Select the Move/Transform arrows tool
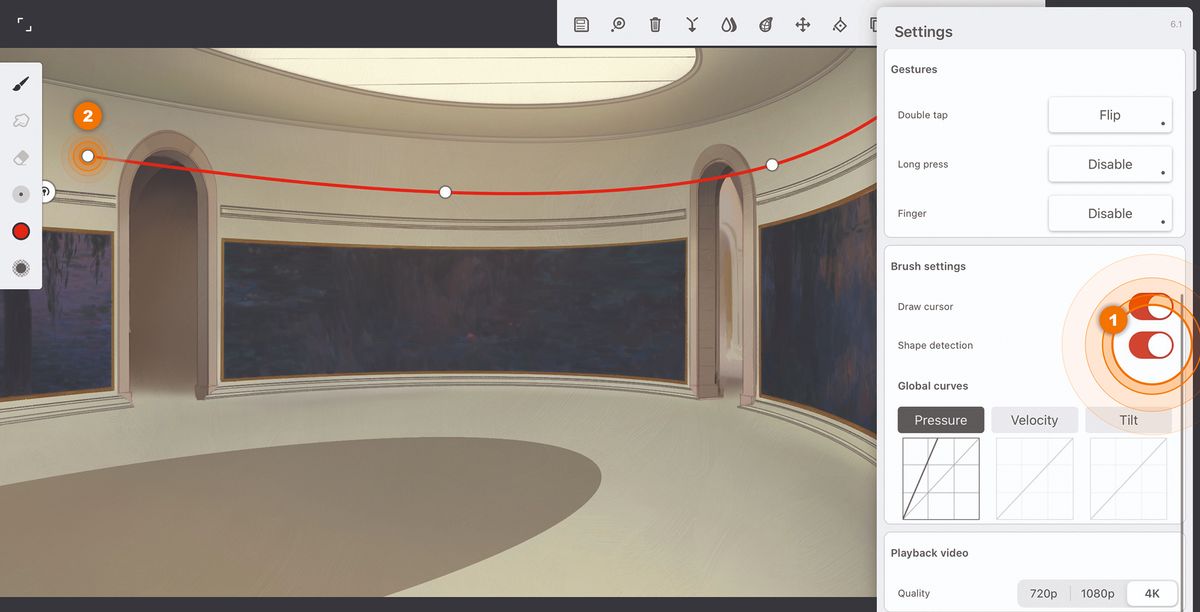1200x612 pixels. pyautogui.click(x=803, y=24)
